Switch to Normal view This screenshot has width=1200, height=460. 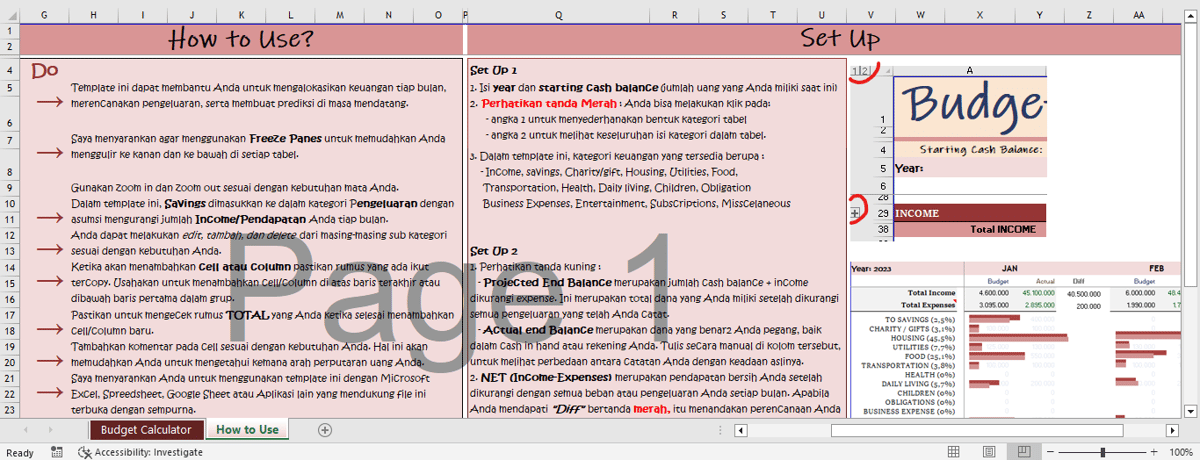(x=954, y=452)
